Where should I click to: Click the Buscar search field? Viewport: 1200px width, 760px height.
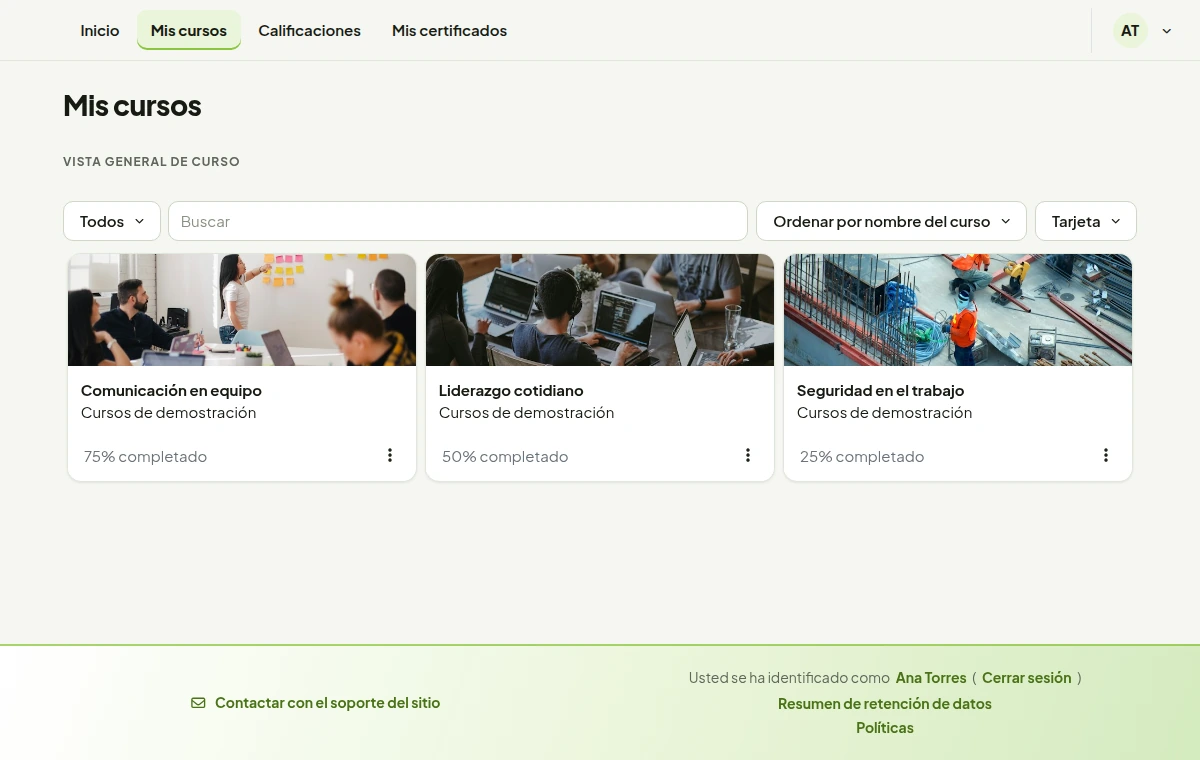(458, 221)
